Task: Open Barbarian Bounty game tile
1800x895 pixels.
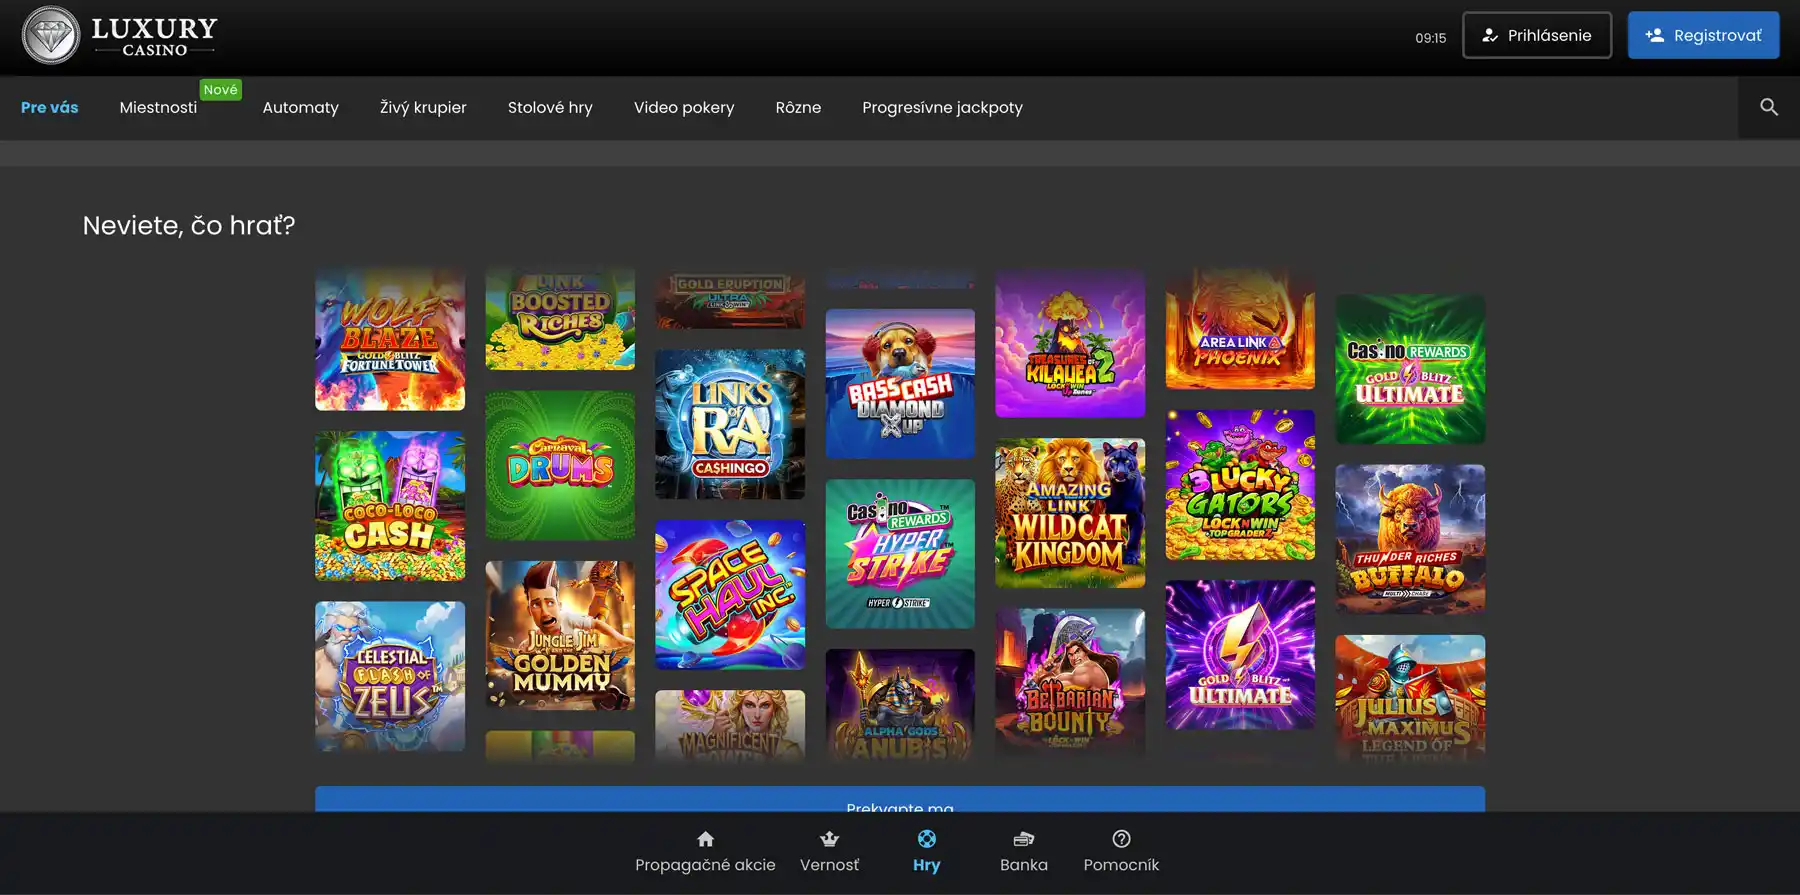Action: [1070, 683]
